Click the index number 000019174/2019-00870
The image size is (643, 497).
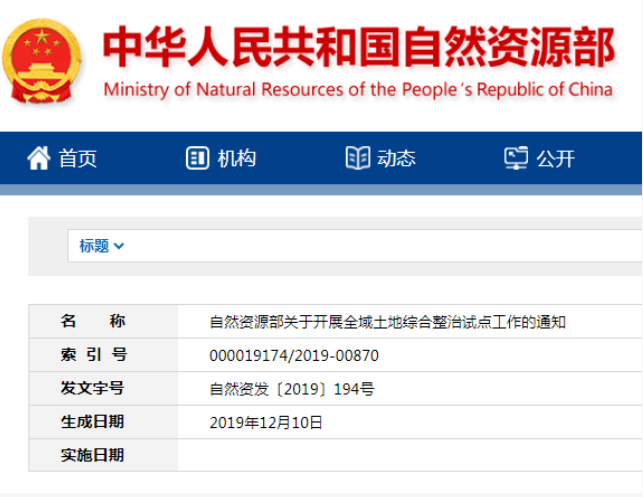pos(294,355)
